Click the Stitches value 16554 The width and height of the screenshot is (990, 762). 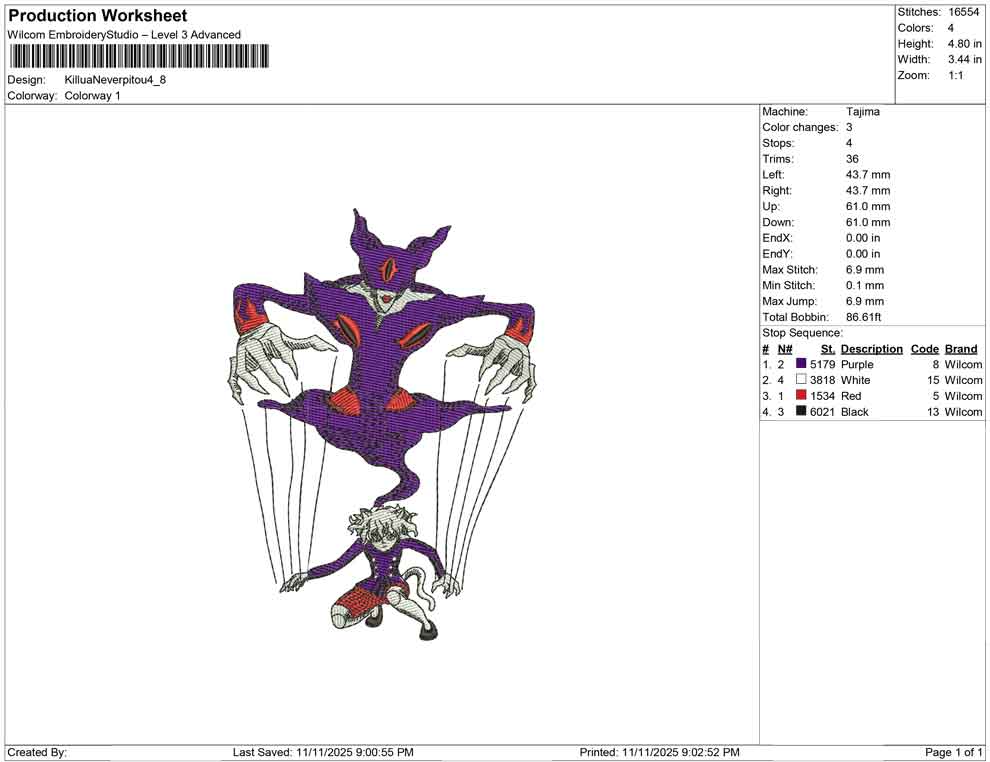(963, 12)
